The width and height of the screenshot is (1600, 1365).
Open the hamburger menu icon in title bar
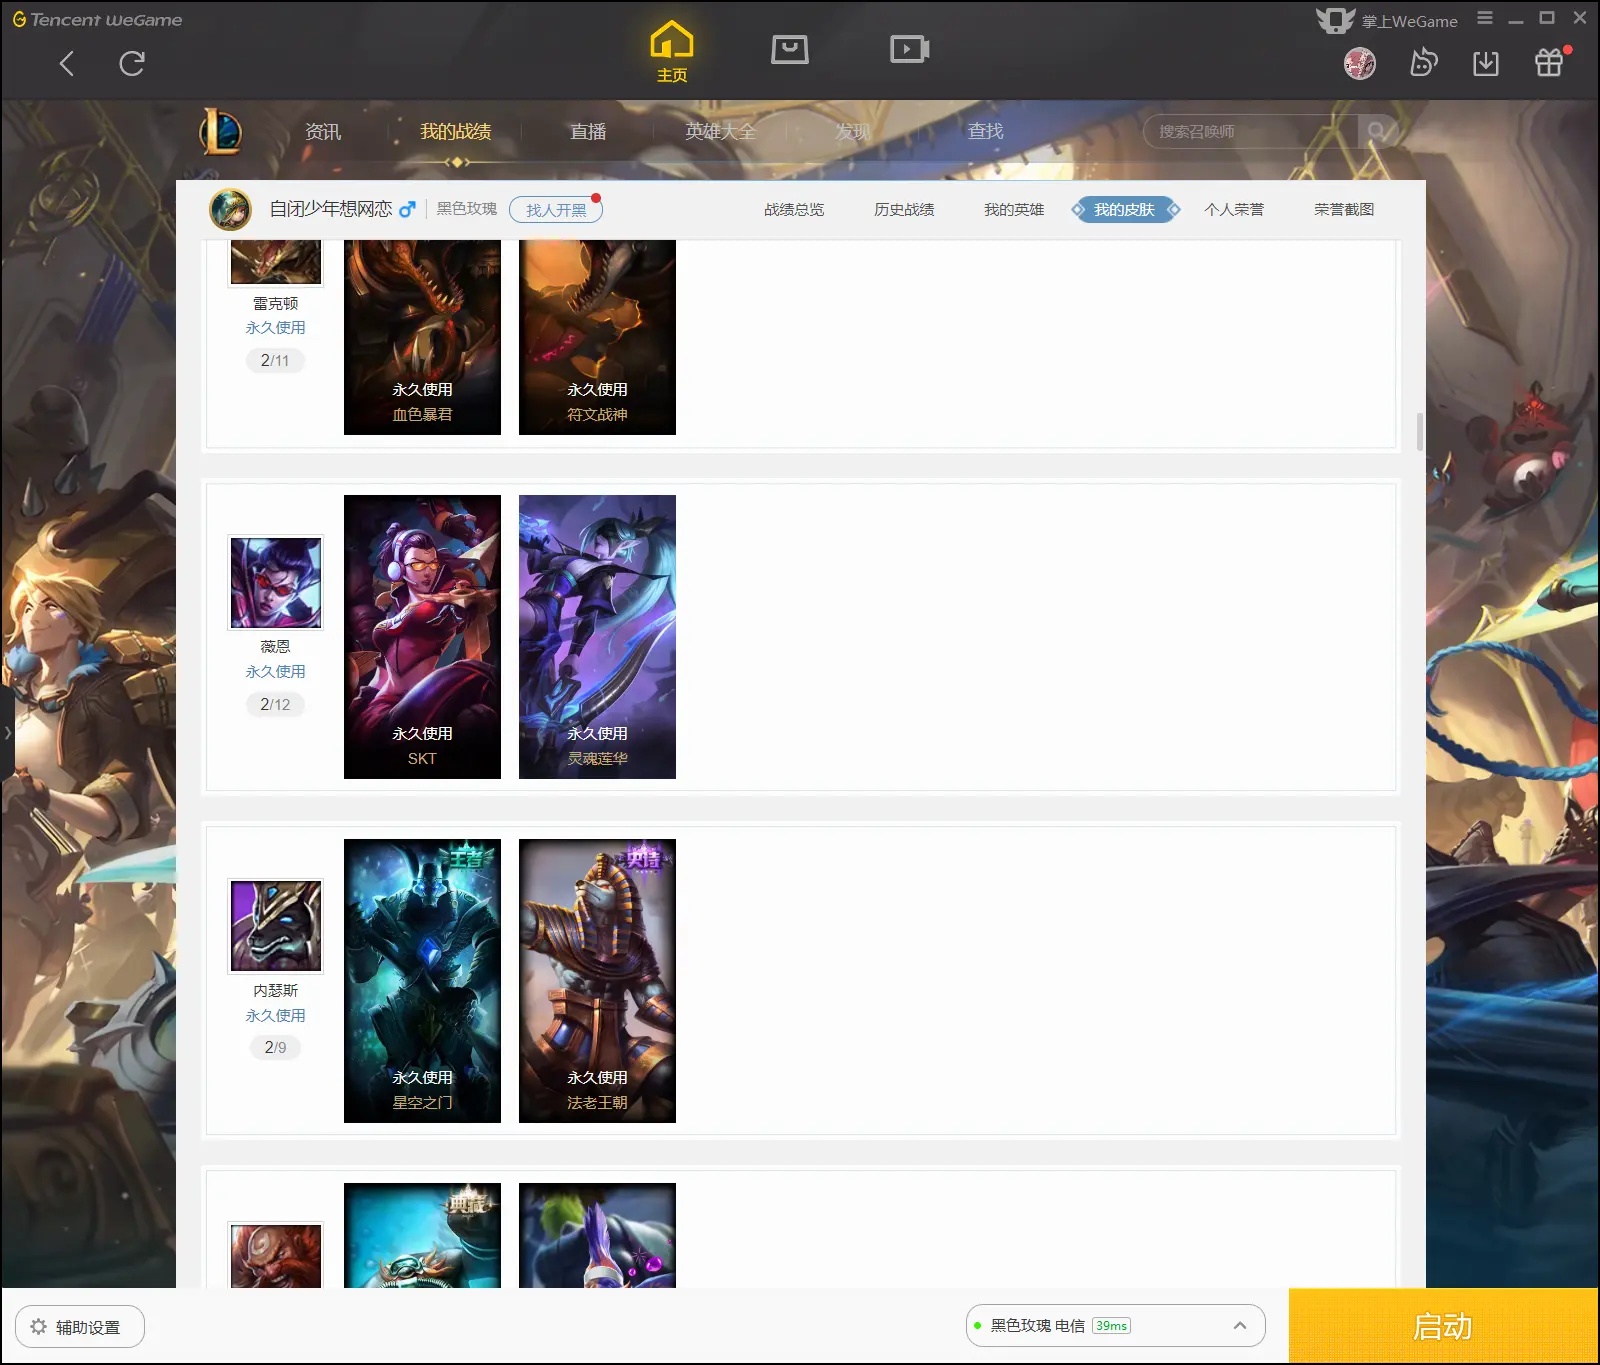[x=1485, y=18]
